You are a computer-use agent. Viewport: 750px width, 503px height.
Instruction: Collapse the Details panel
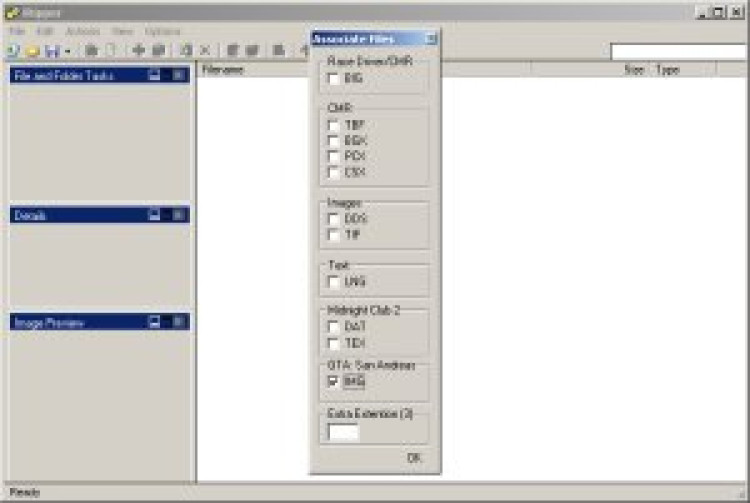point(154,215)
